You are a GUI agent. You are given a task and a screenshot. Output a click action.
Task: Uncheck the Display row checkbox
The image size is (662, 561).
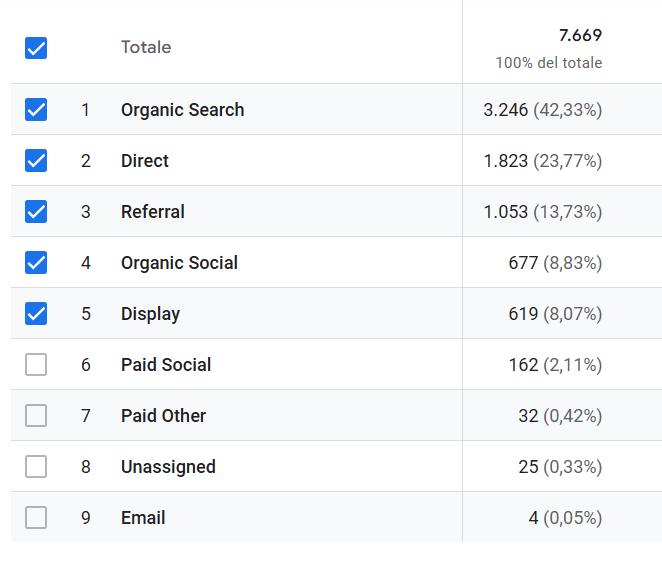coord(36,314)
